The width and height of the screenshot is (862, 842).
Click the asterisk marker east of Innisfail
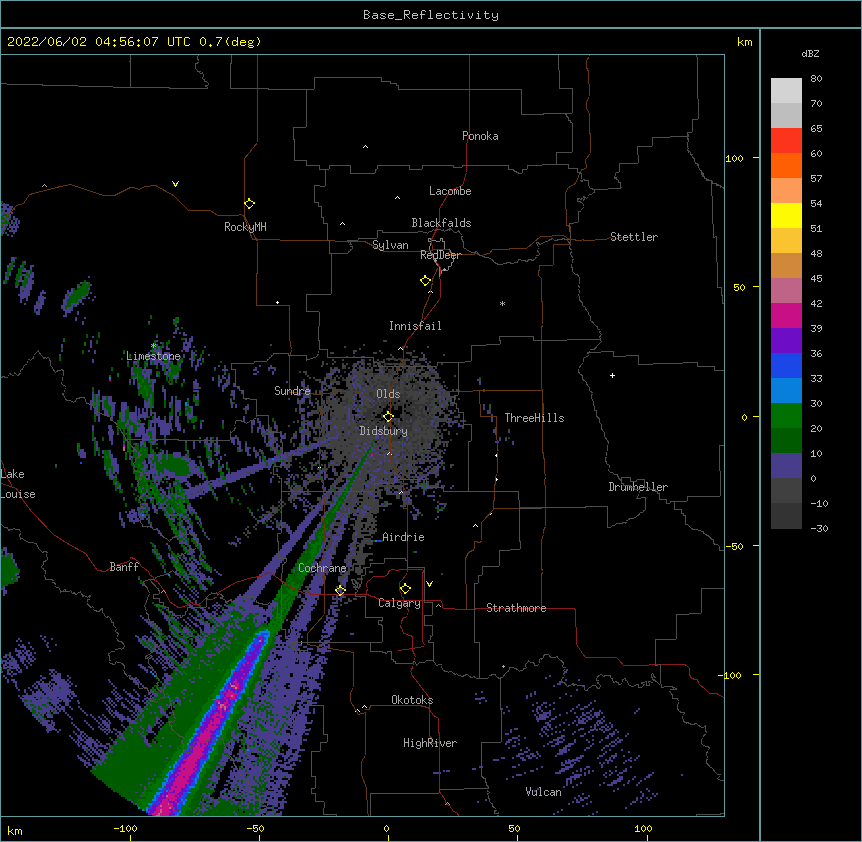(x=502, y=303)
